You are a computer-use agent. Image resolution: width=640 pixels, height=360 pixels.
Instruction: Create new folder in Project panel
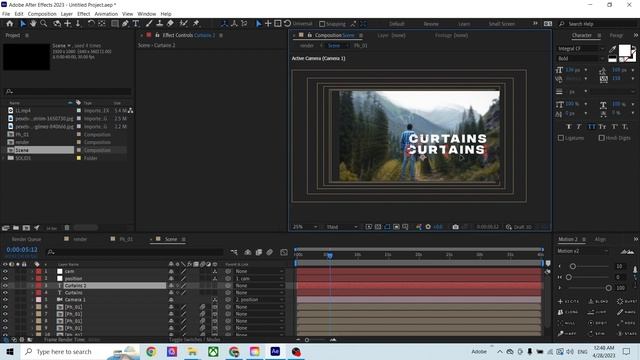16,228
